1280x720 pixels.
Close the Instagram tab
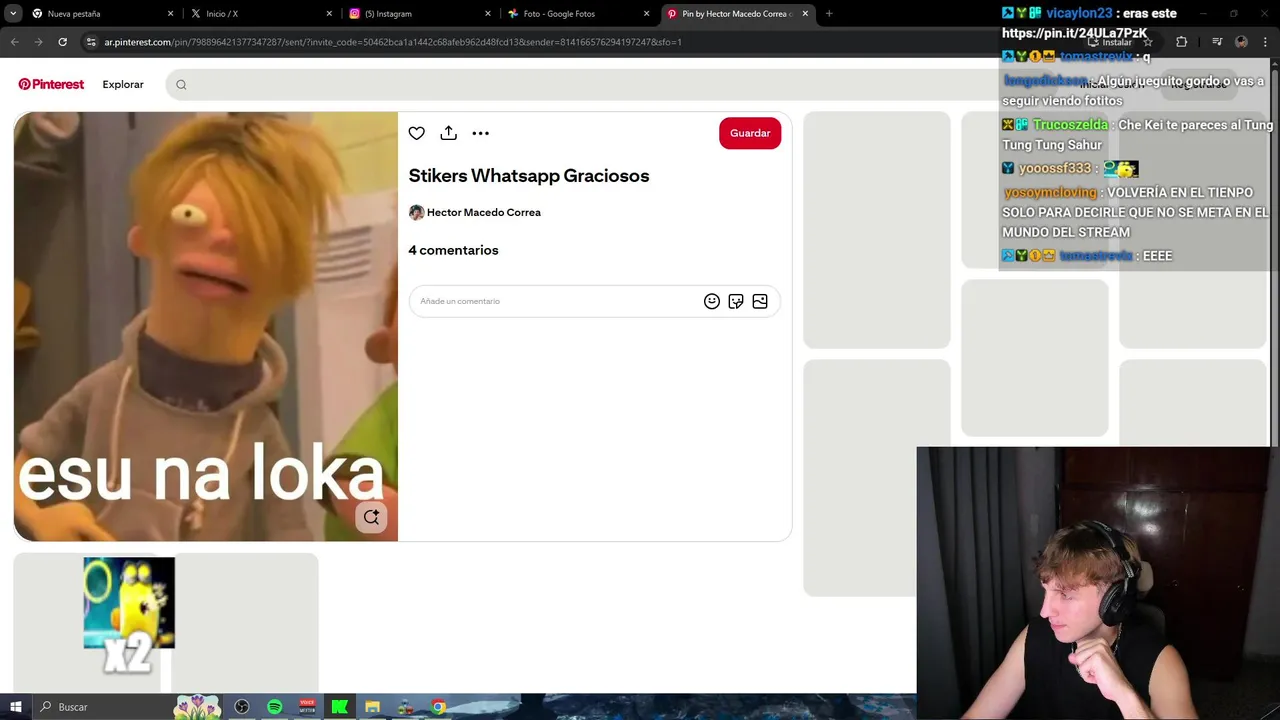point(488,14)
